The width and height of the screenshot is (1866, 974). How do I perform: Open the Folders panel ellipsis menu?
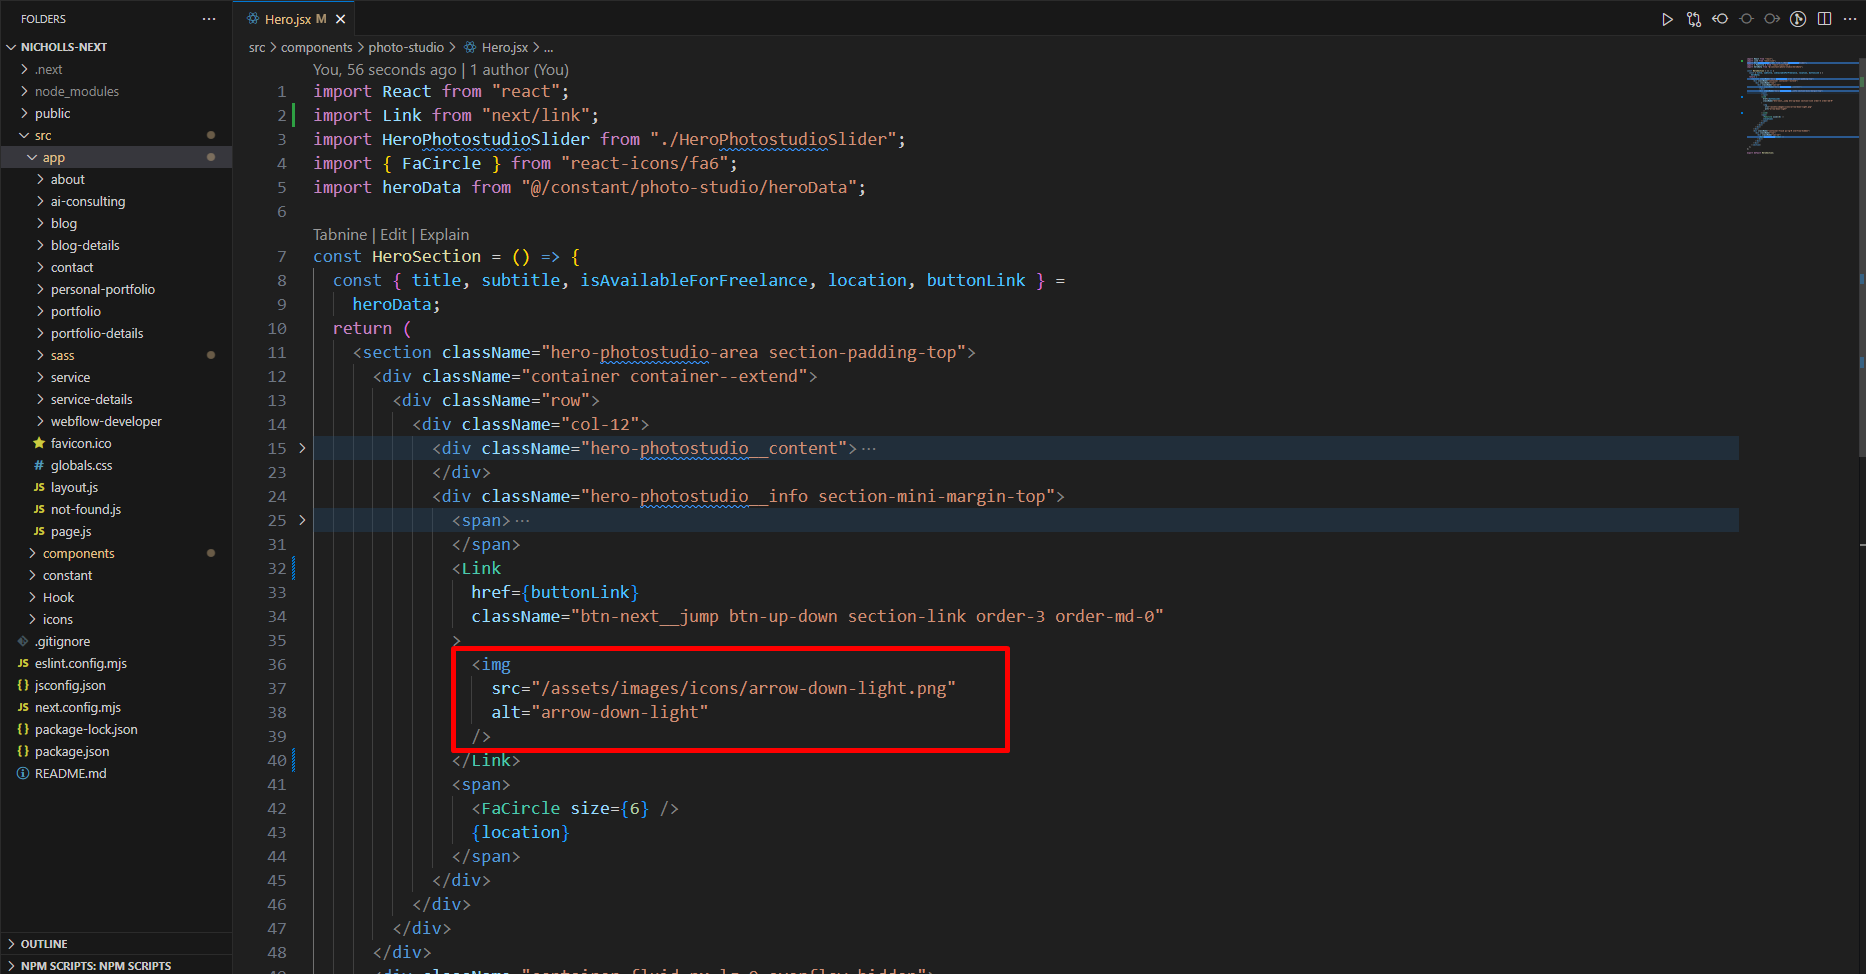click(x=208, y=19)
